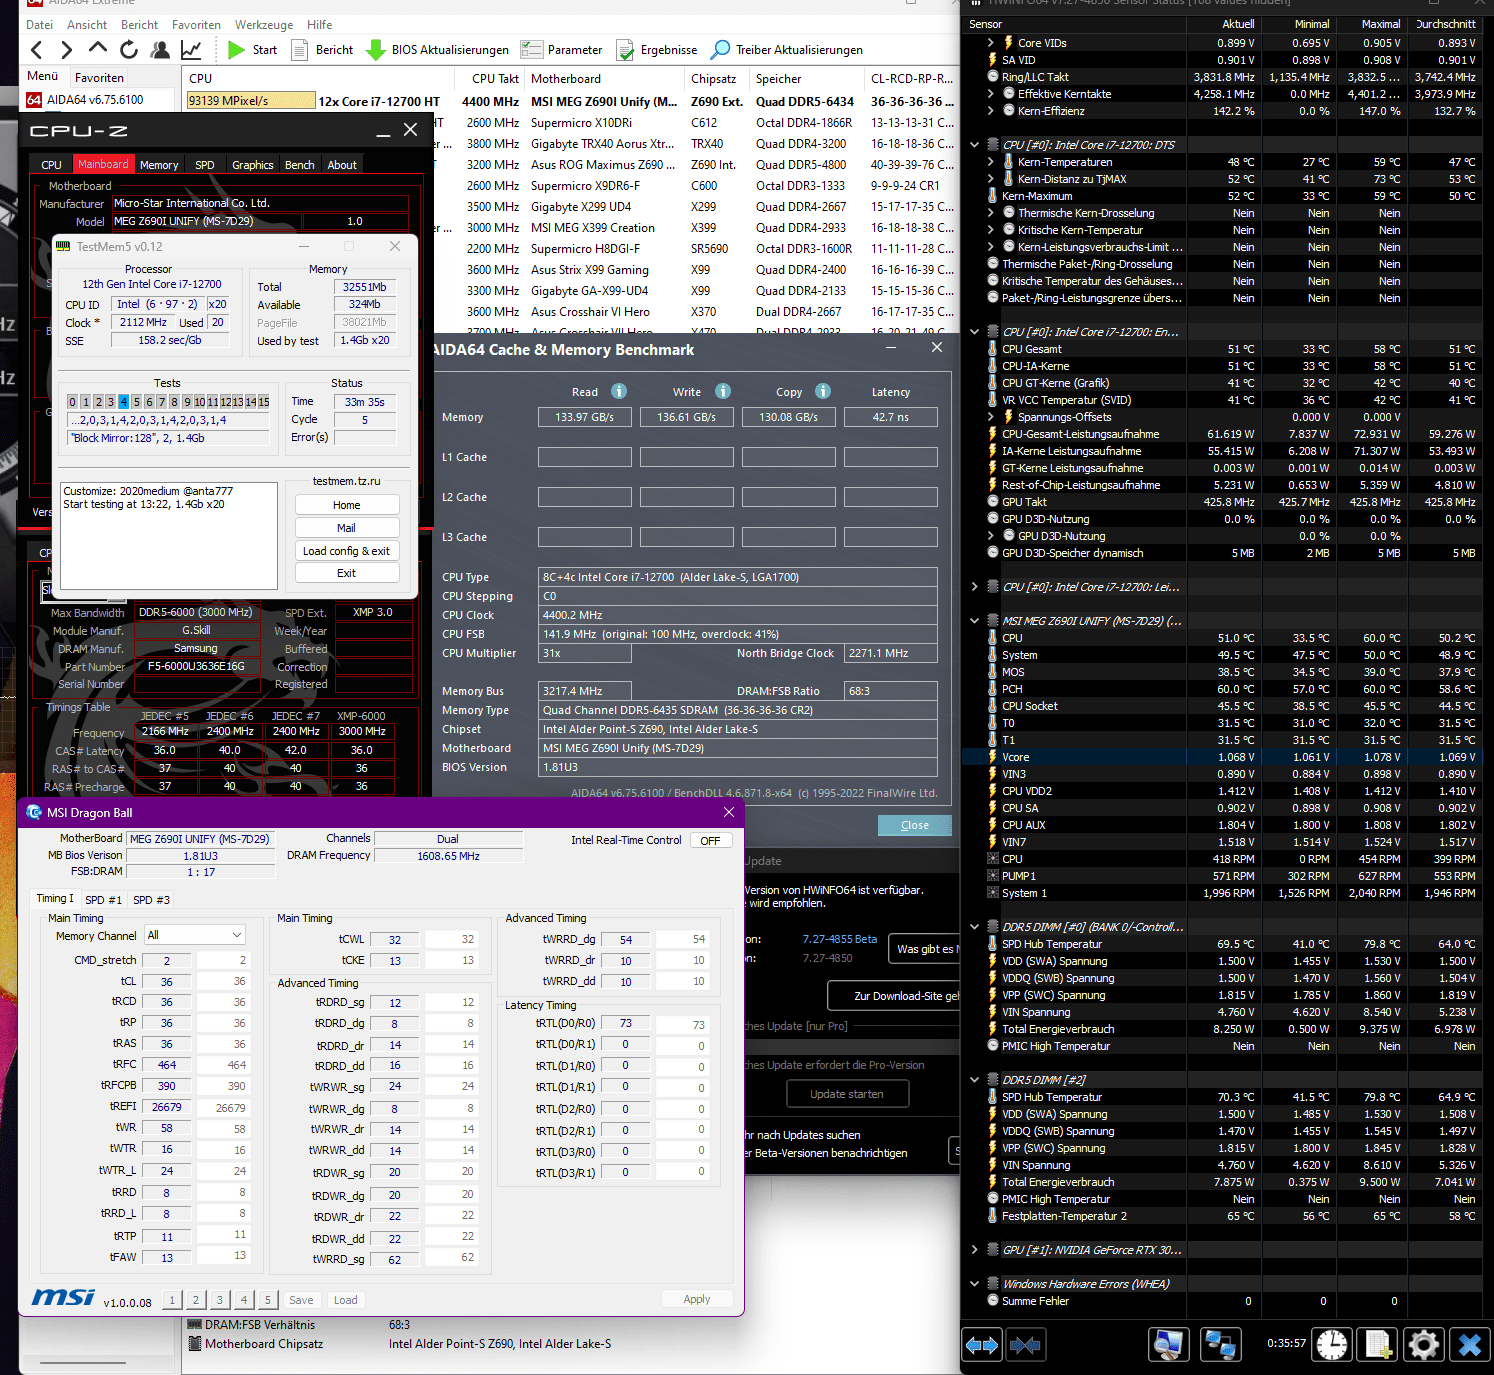
Task: Click Load config & exit button
Action: 347,551
